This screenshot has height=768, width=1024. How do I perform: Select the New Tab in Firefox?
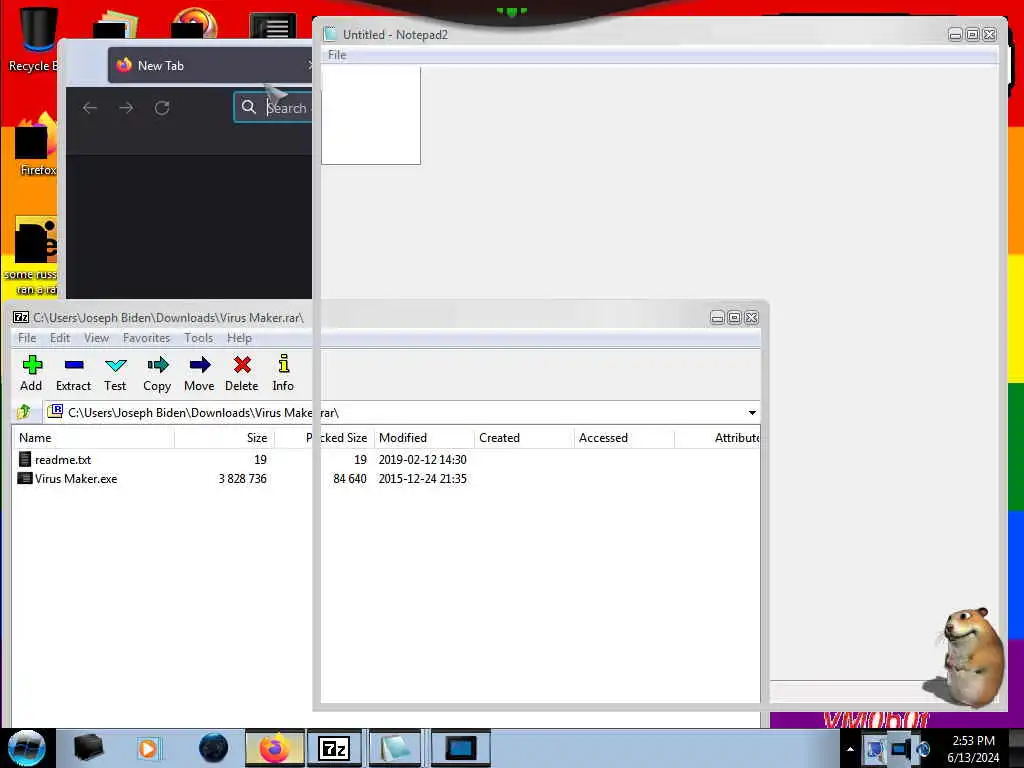click(x=210, y=65)
